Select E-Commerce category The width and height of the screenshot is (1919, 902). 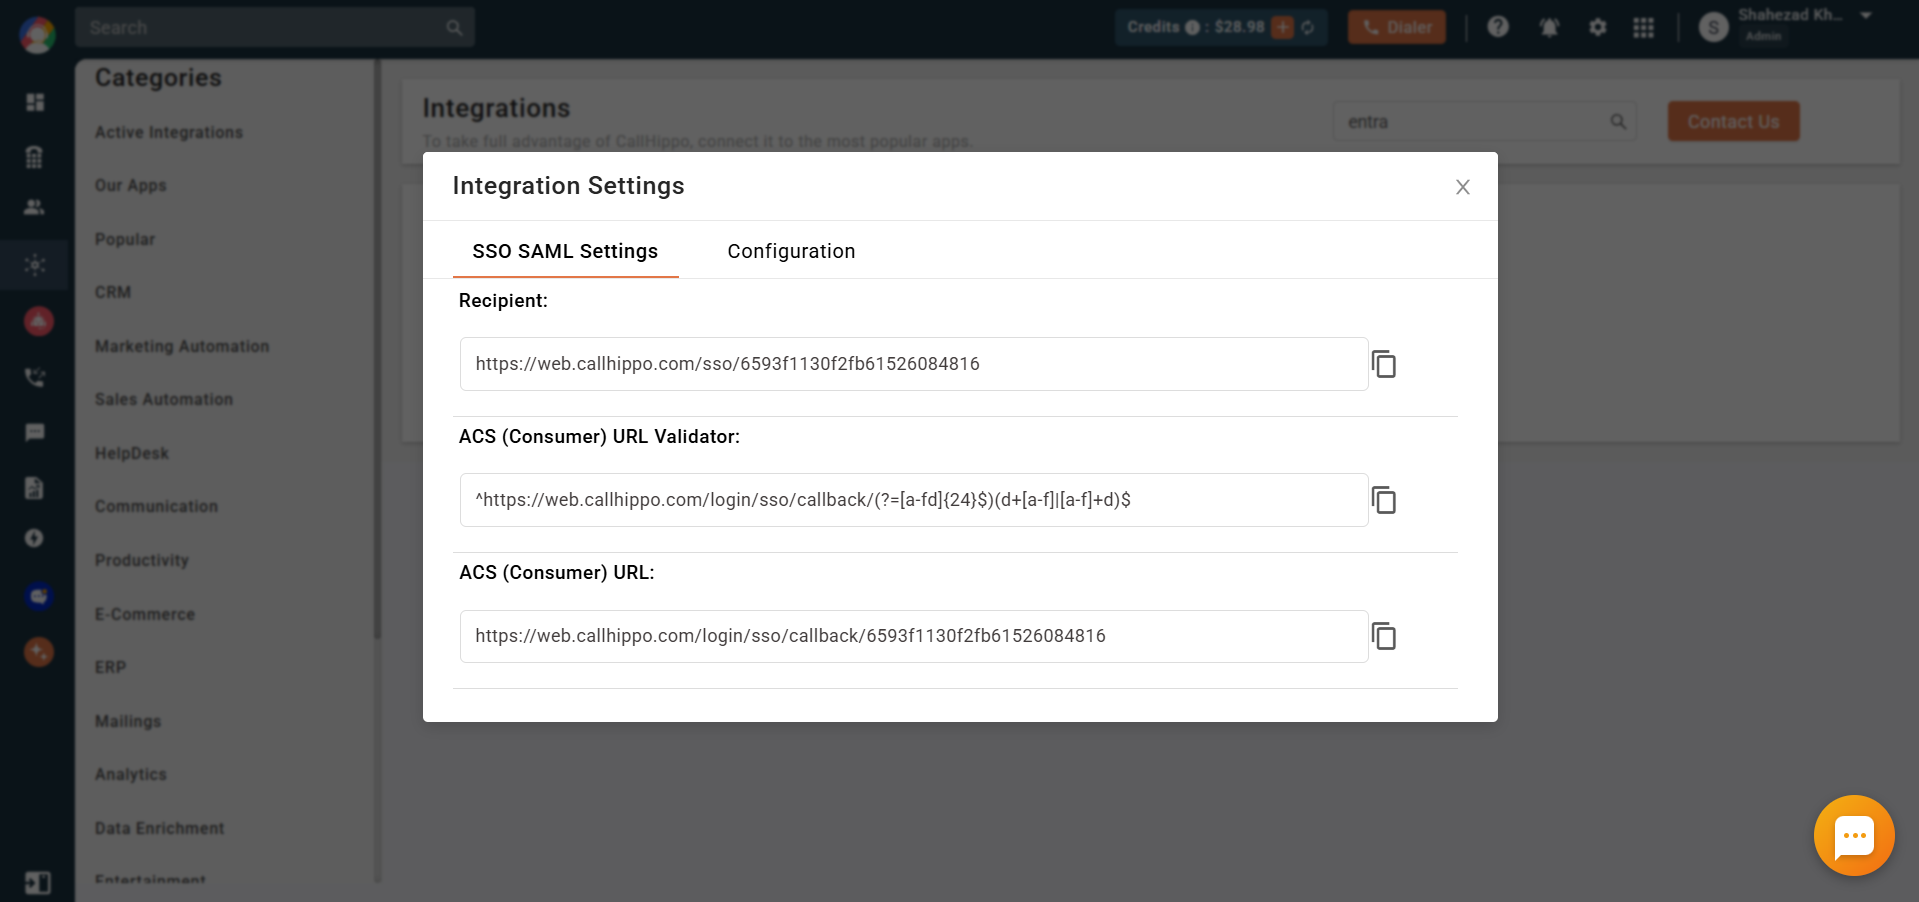145,614
